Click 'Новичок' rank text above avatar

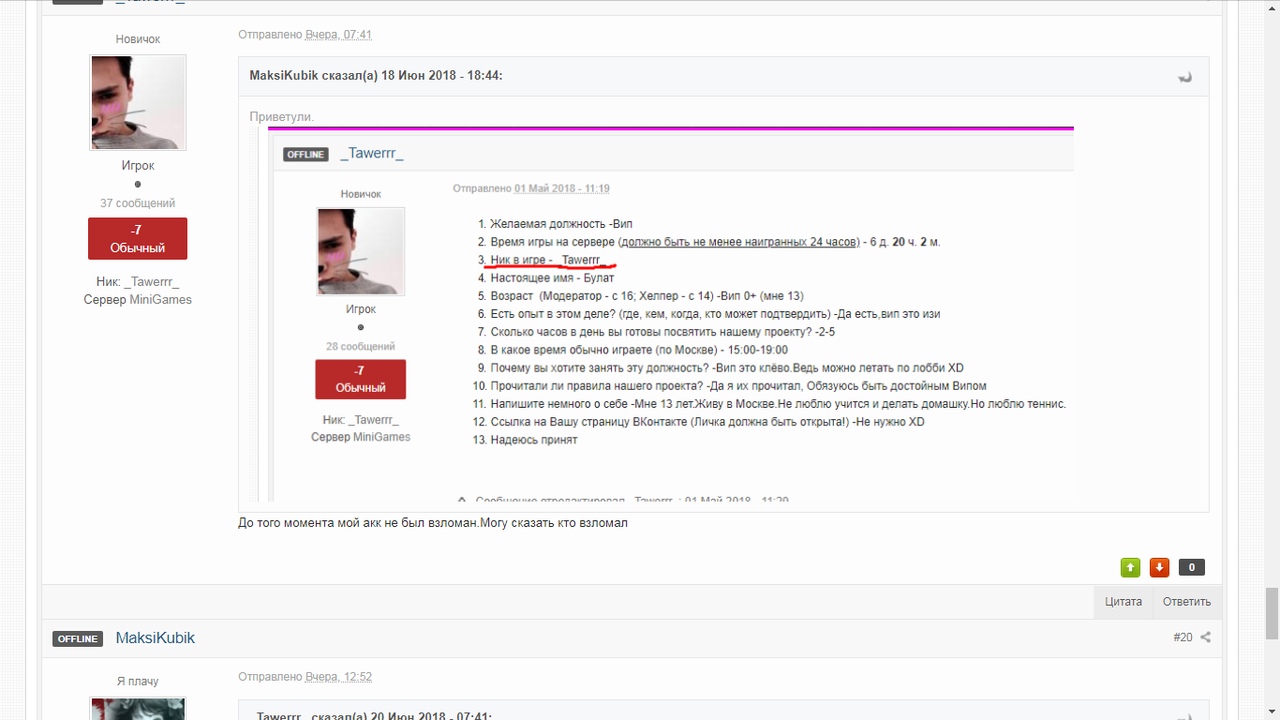[x=138, y=39]
